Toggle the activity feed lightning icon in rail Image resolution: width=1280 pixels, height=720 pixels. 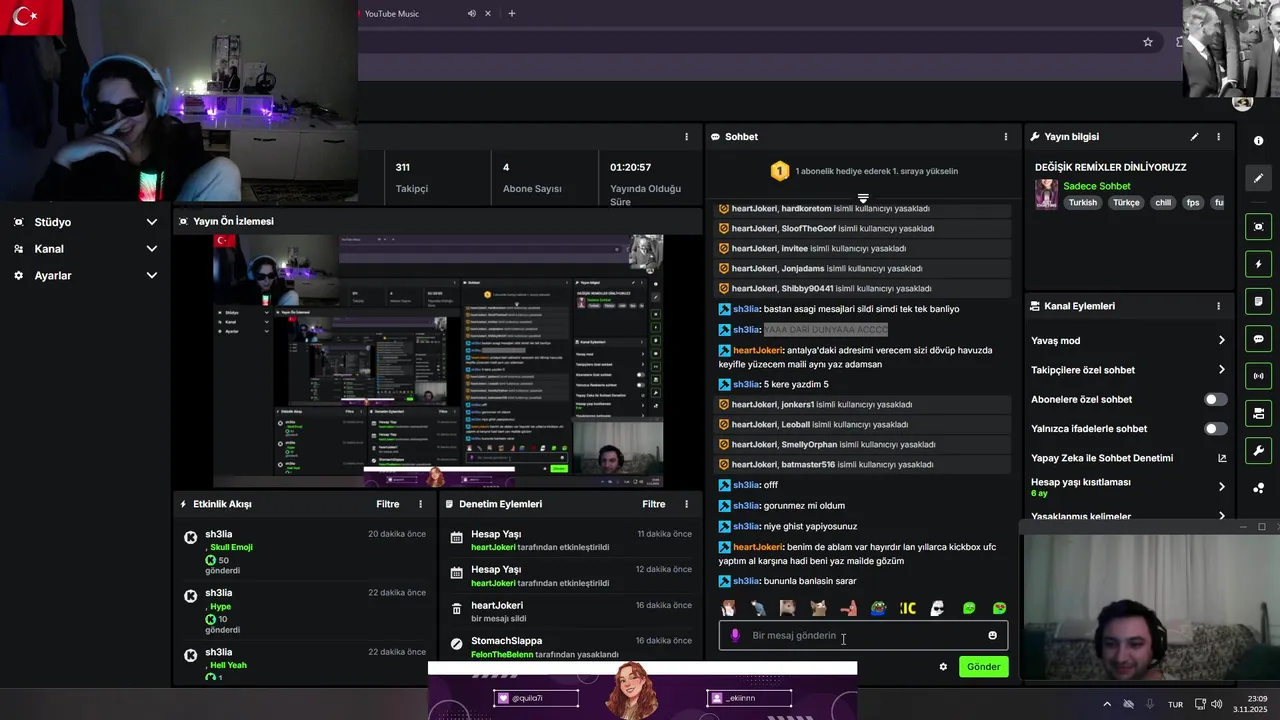pos(1259,265)
